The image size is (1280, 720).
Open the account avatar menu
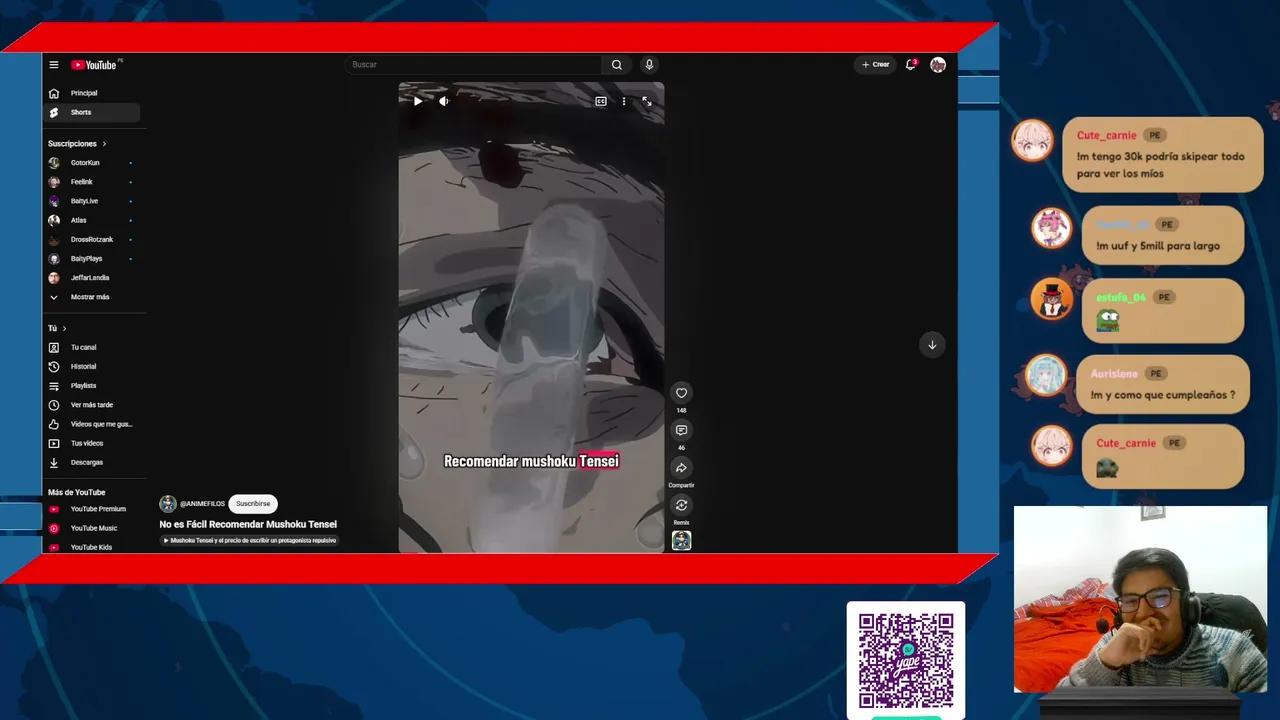(x=938, y=65)
